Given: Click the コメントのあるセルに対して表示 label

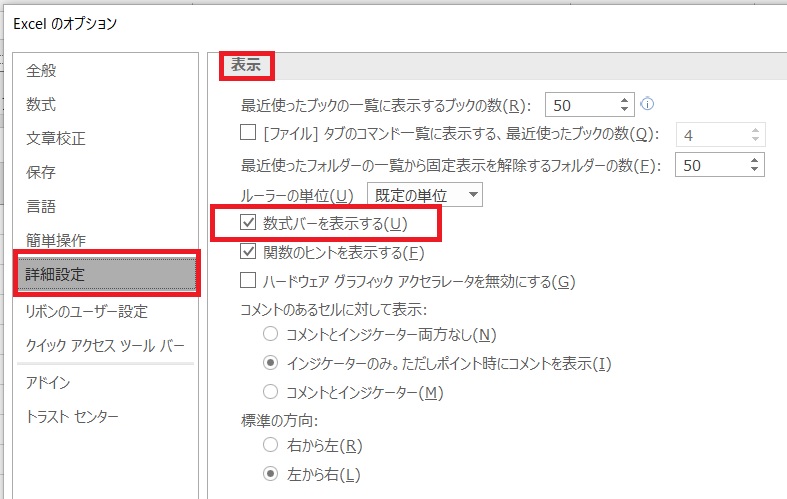Looking at the screenshot, I should coord(334,309).
